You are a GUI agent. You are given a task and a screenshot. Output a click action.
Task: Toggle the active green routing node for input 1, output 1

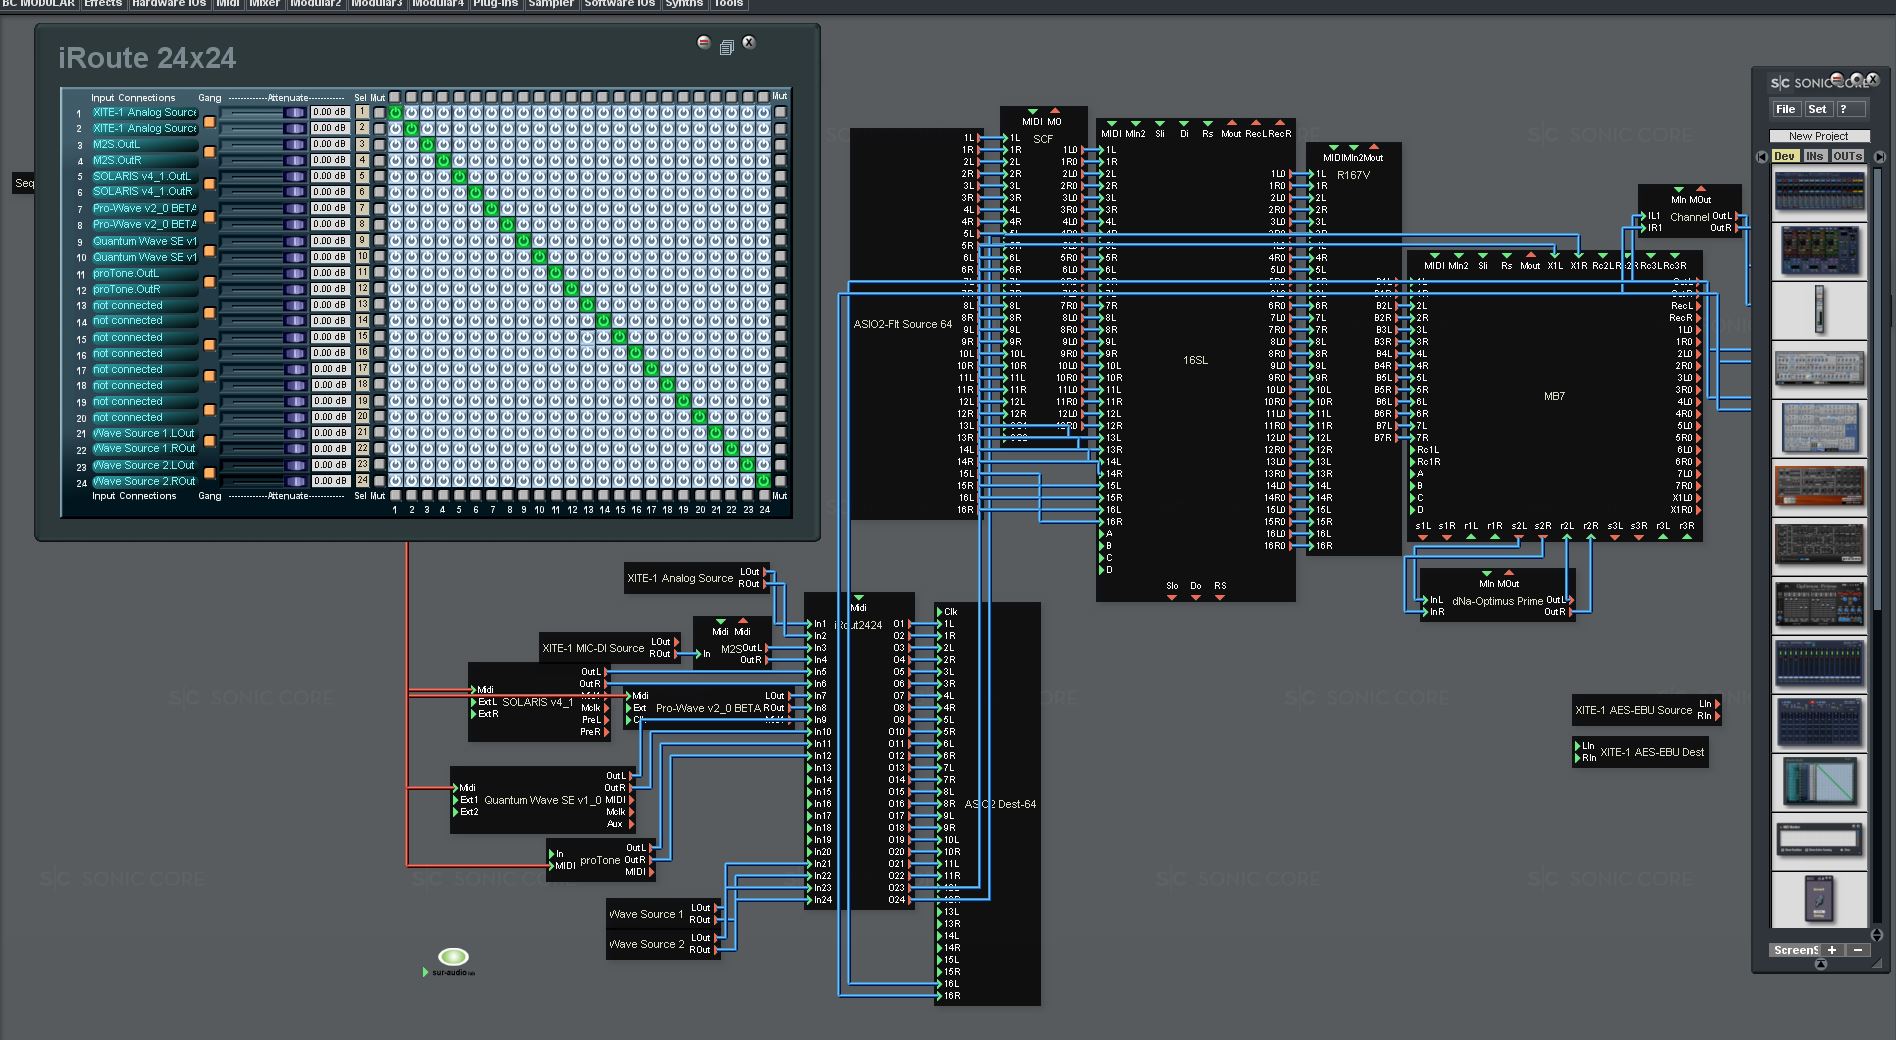pyautogui.click(x=395, y=113)
